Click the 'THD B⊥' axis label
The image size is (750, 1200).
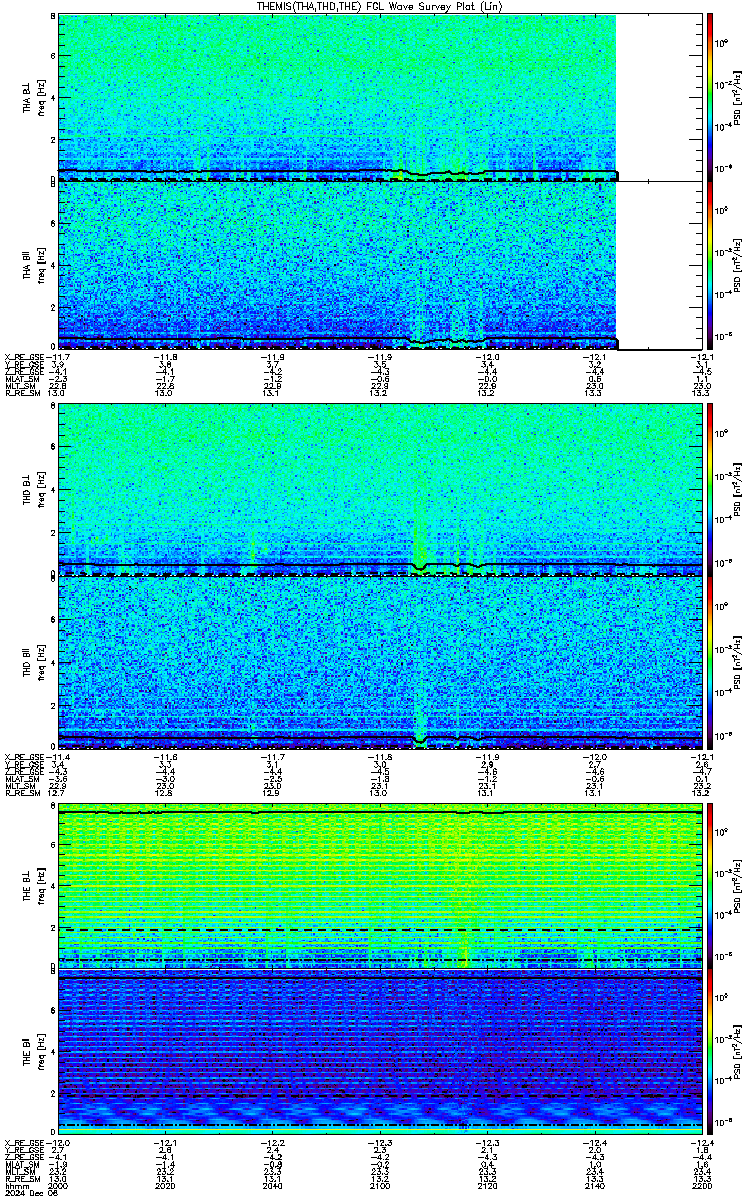[28, 489]
